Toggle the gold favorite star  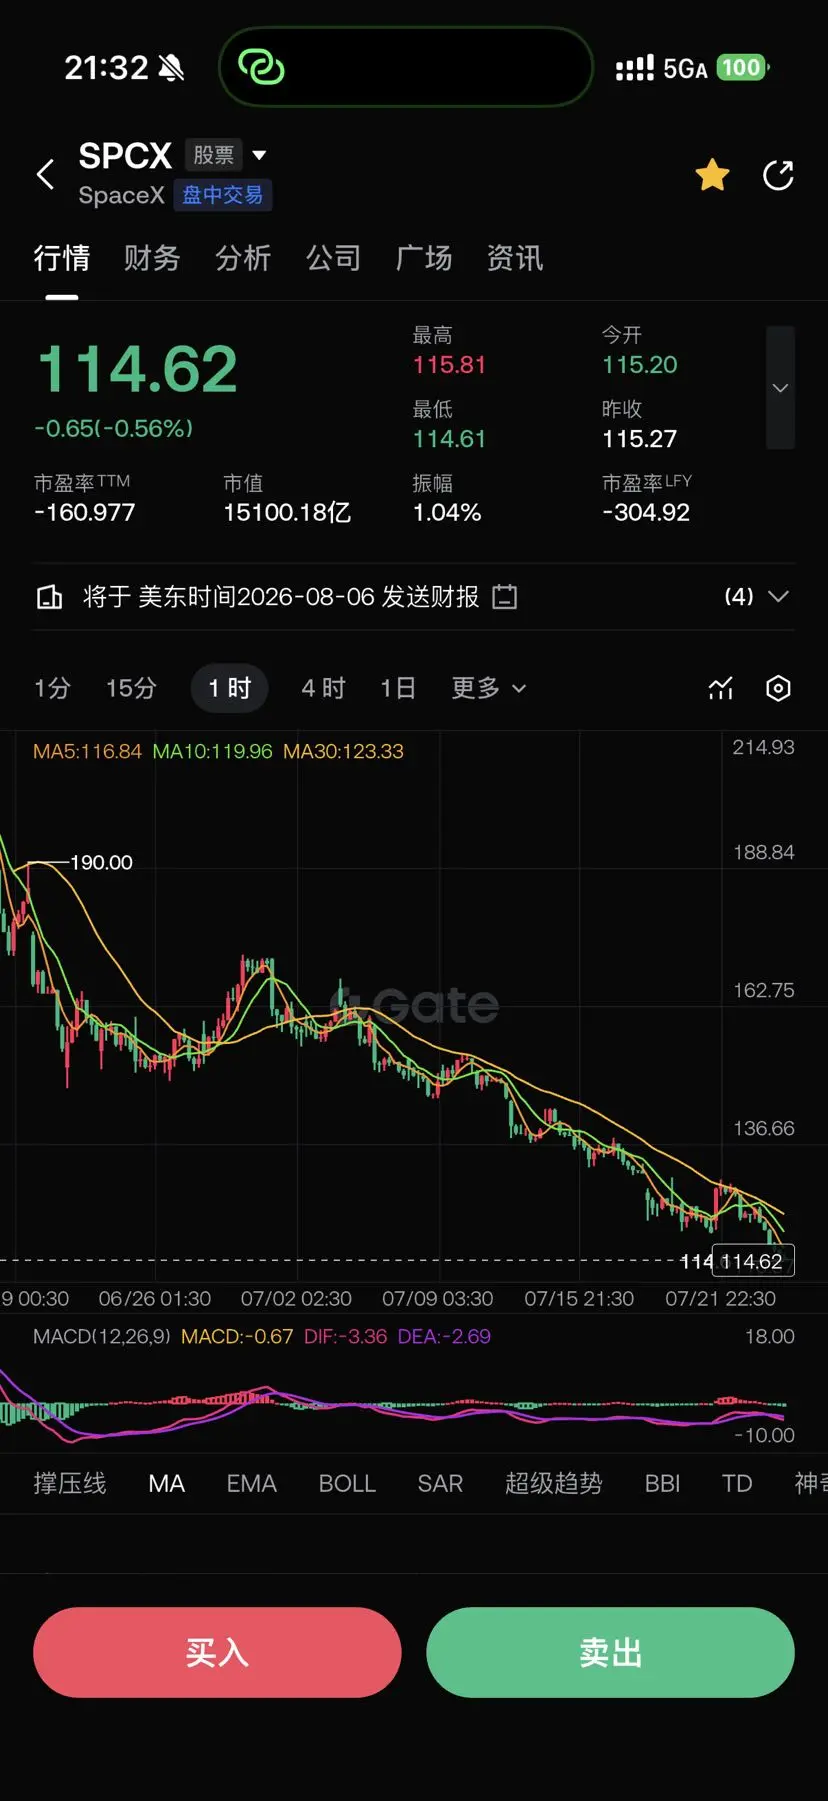point(712,175)
